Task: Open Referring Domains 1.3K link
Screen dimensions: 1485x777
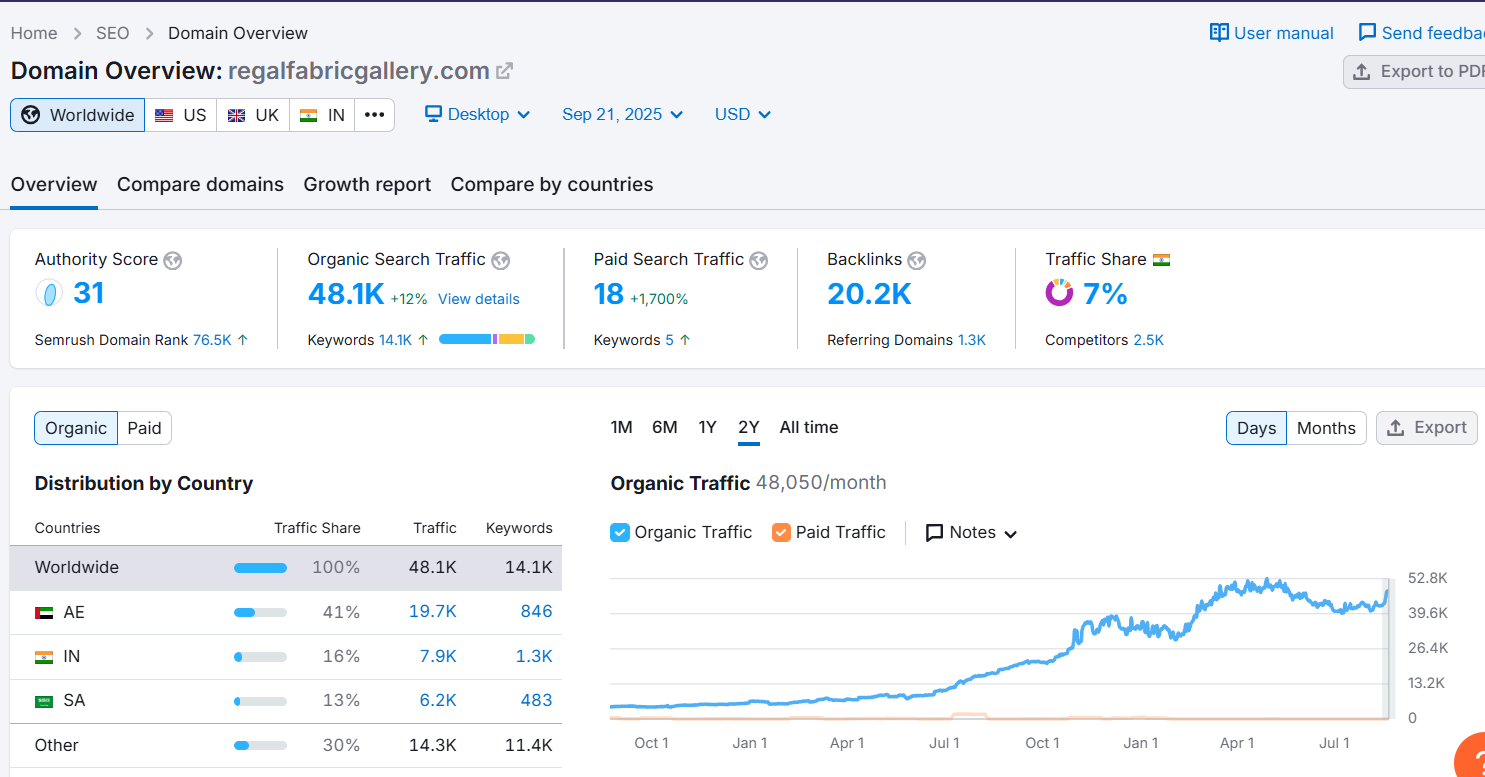Action: (972, 340)
